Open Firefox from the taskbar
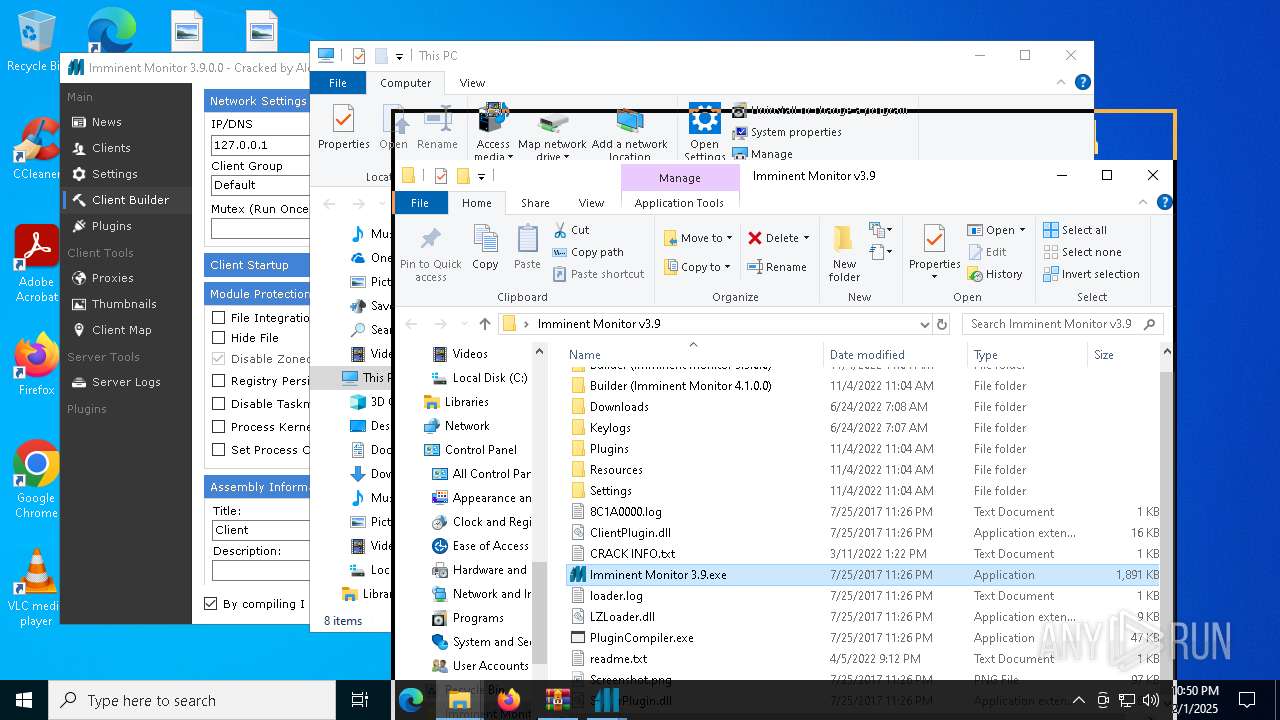 509,700
